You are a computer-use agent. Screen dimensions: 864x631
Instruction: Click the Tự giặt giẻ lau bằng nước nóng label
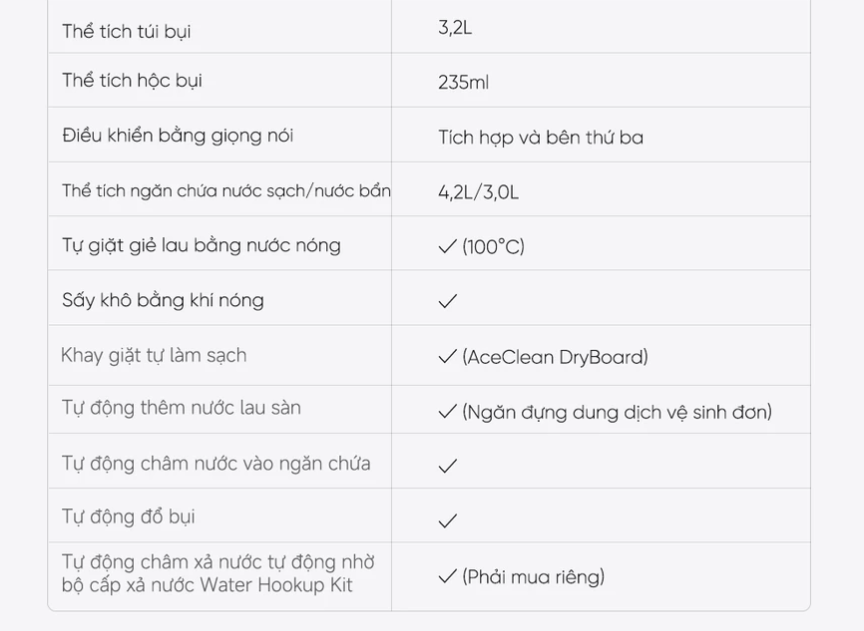(x=201, y=245)
